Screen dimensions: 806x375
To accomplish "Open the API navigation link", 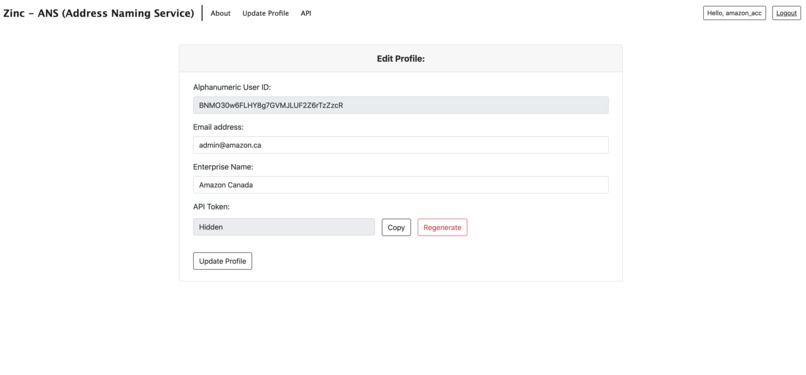I will (306, 13).
